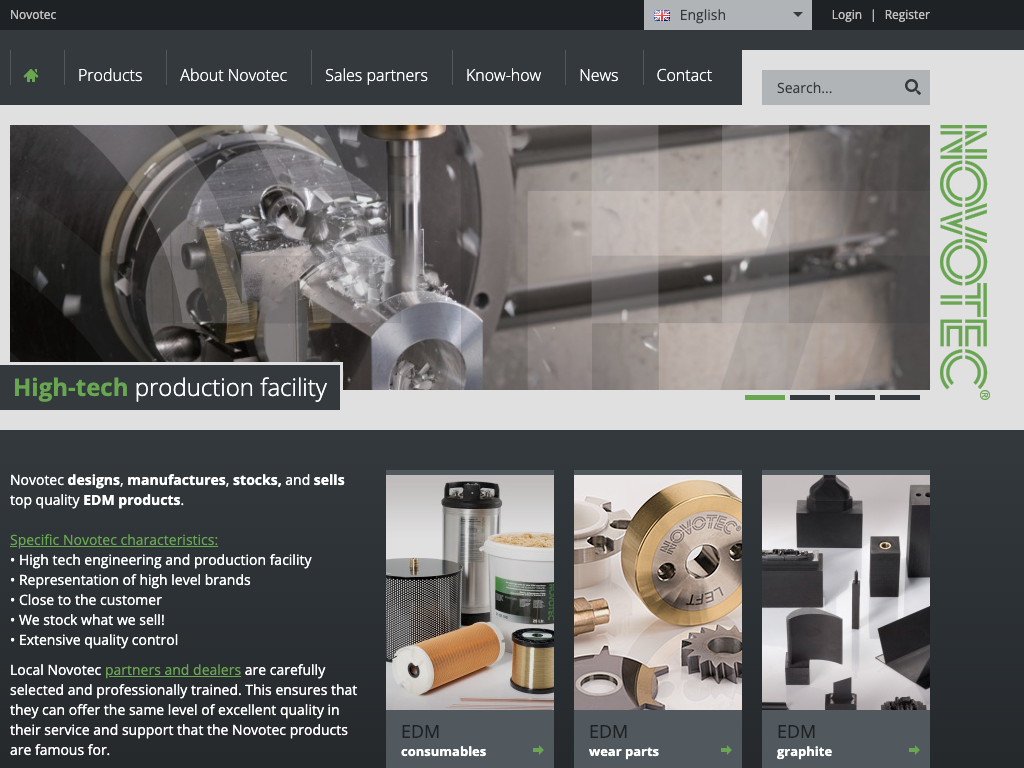Open the Know-how menu item
The width and height of the screenshot is (1024, 768).
coord(503,75)
